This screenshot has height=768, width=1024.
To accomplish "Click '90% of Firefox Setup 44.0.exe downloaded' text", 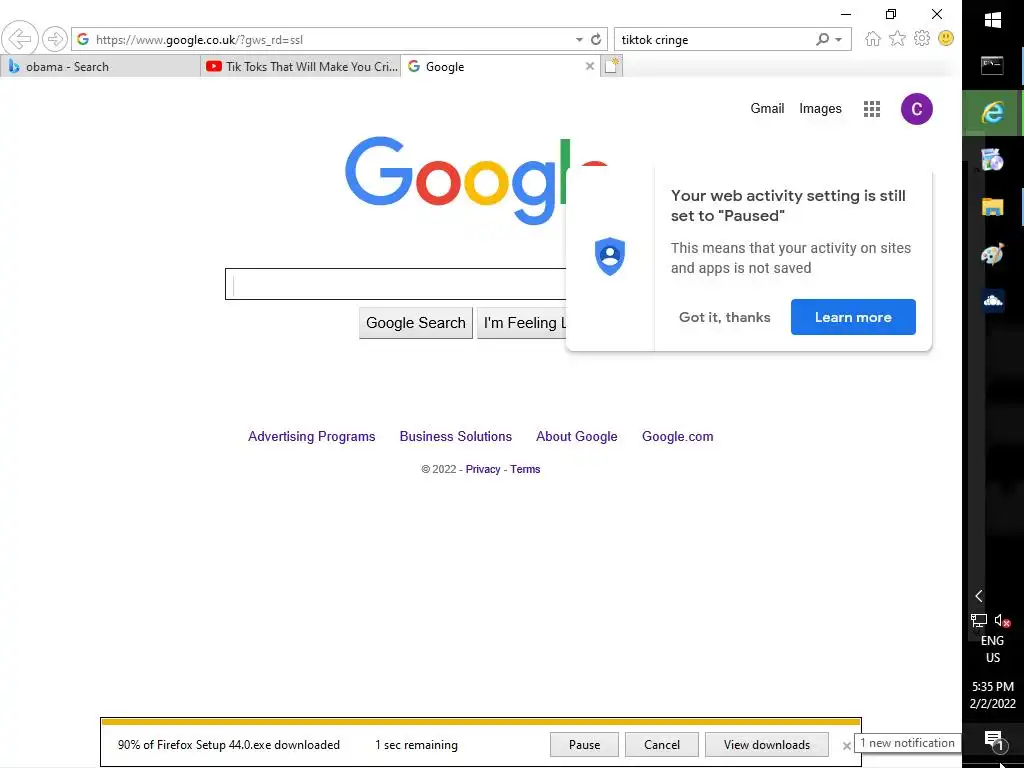I will pyautogui.click(x=229, y=745).
